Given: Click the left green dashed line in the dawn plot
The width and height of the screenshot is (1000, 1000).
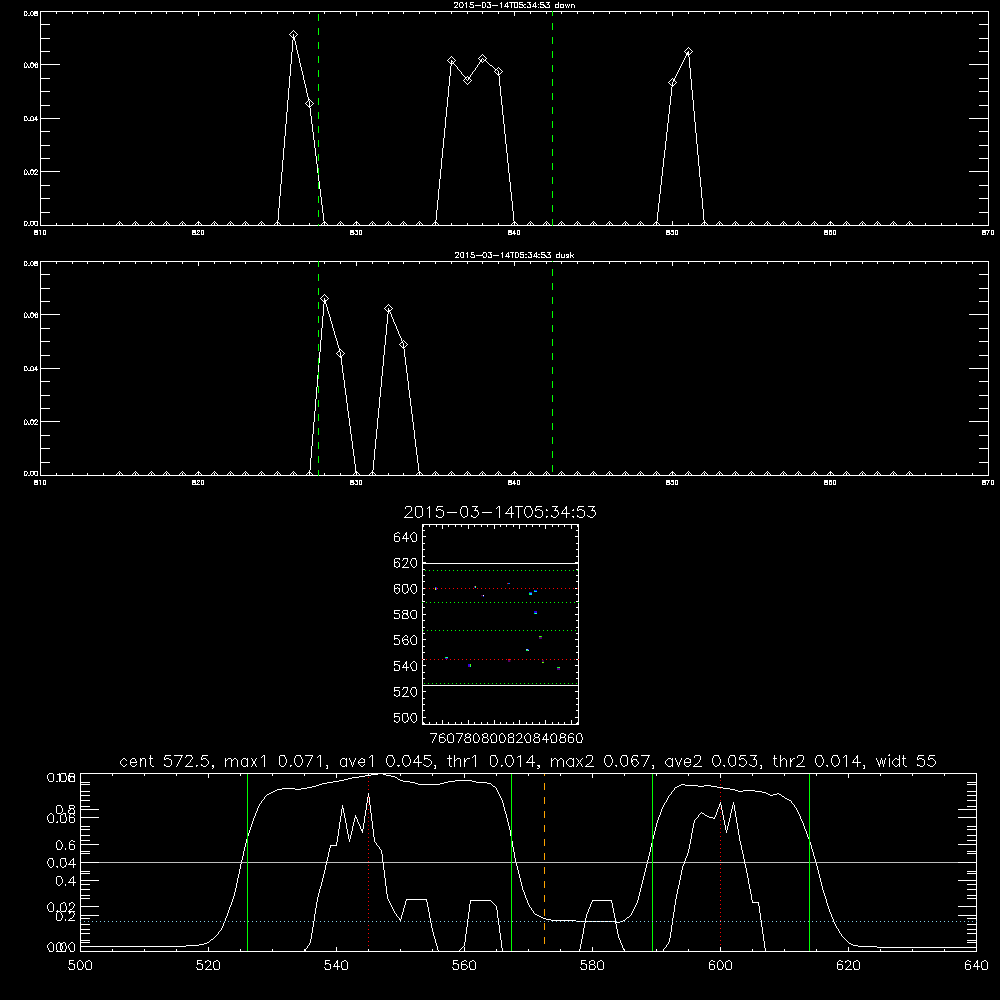Looking at the screenshot, I should (x=318, y=119).
